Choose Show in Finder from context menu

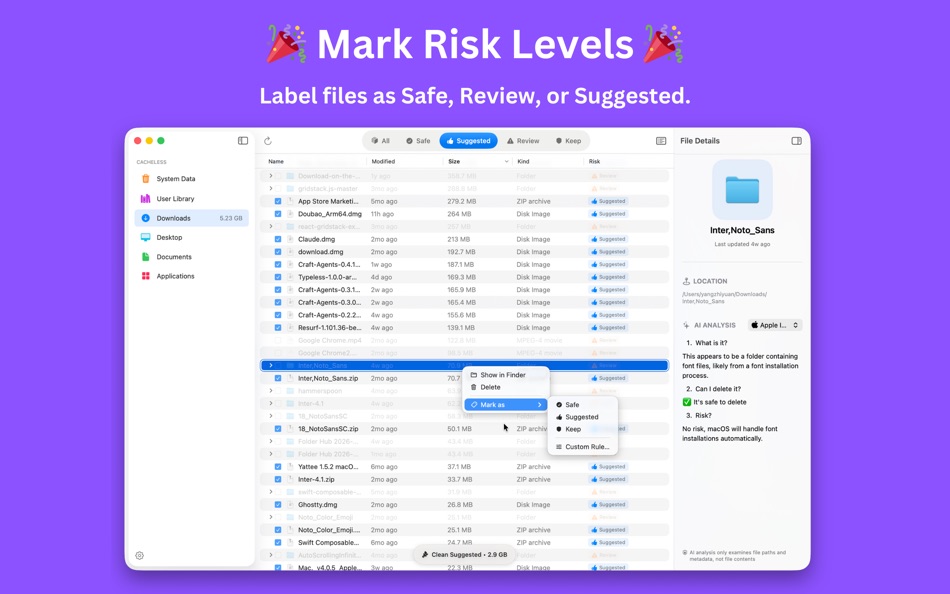click(506, 375)
